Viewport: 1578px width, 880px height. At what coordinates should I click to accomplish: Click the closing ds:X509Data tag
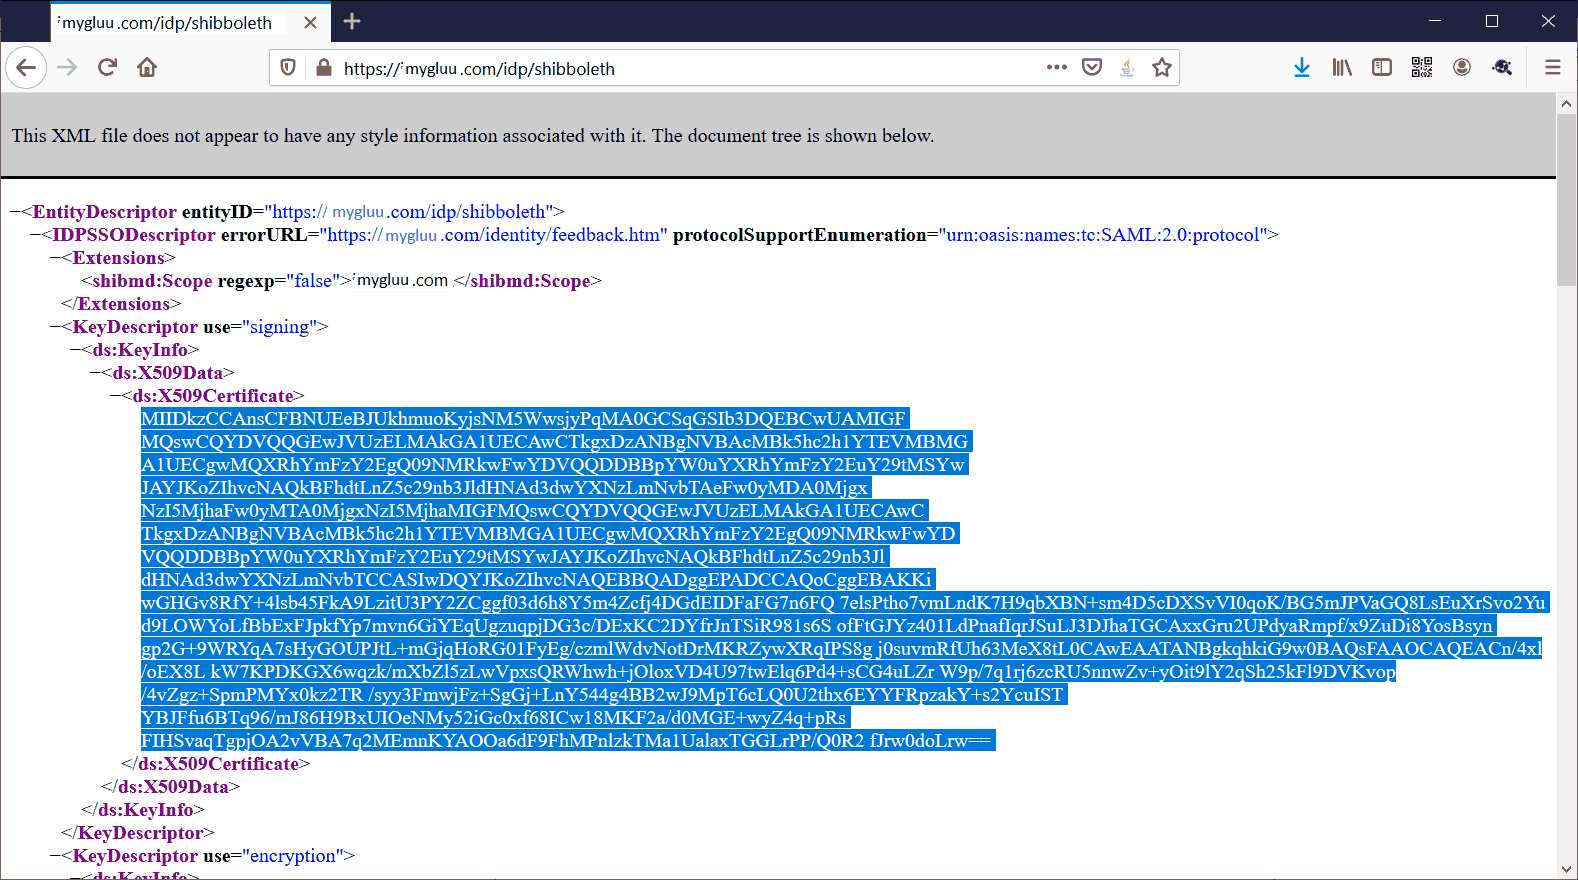pos(171,787)
